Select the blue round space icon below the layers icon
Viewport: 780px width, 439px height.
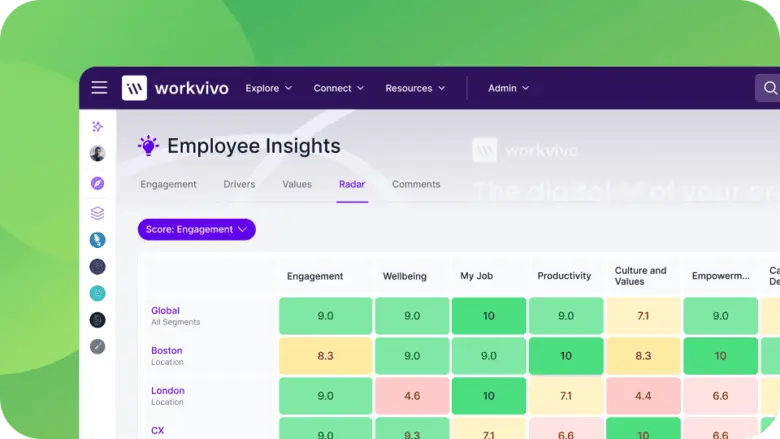click(98, 240)
